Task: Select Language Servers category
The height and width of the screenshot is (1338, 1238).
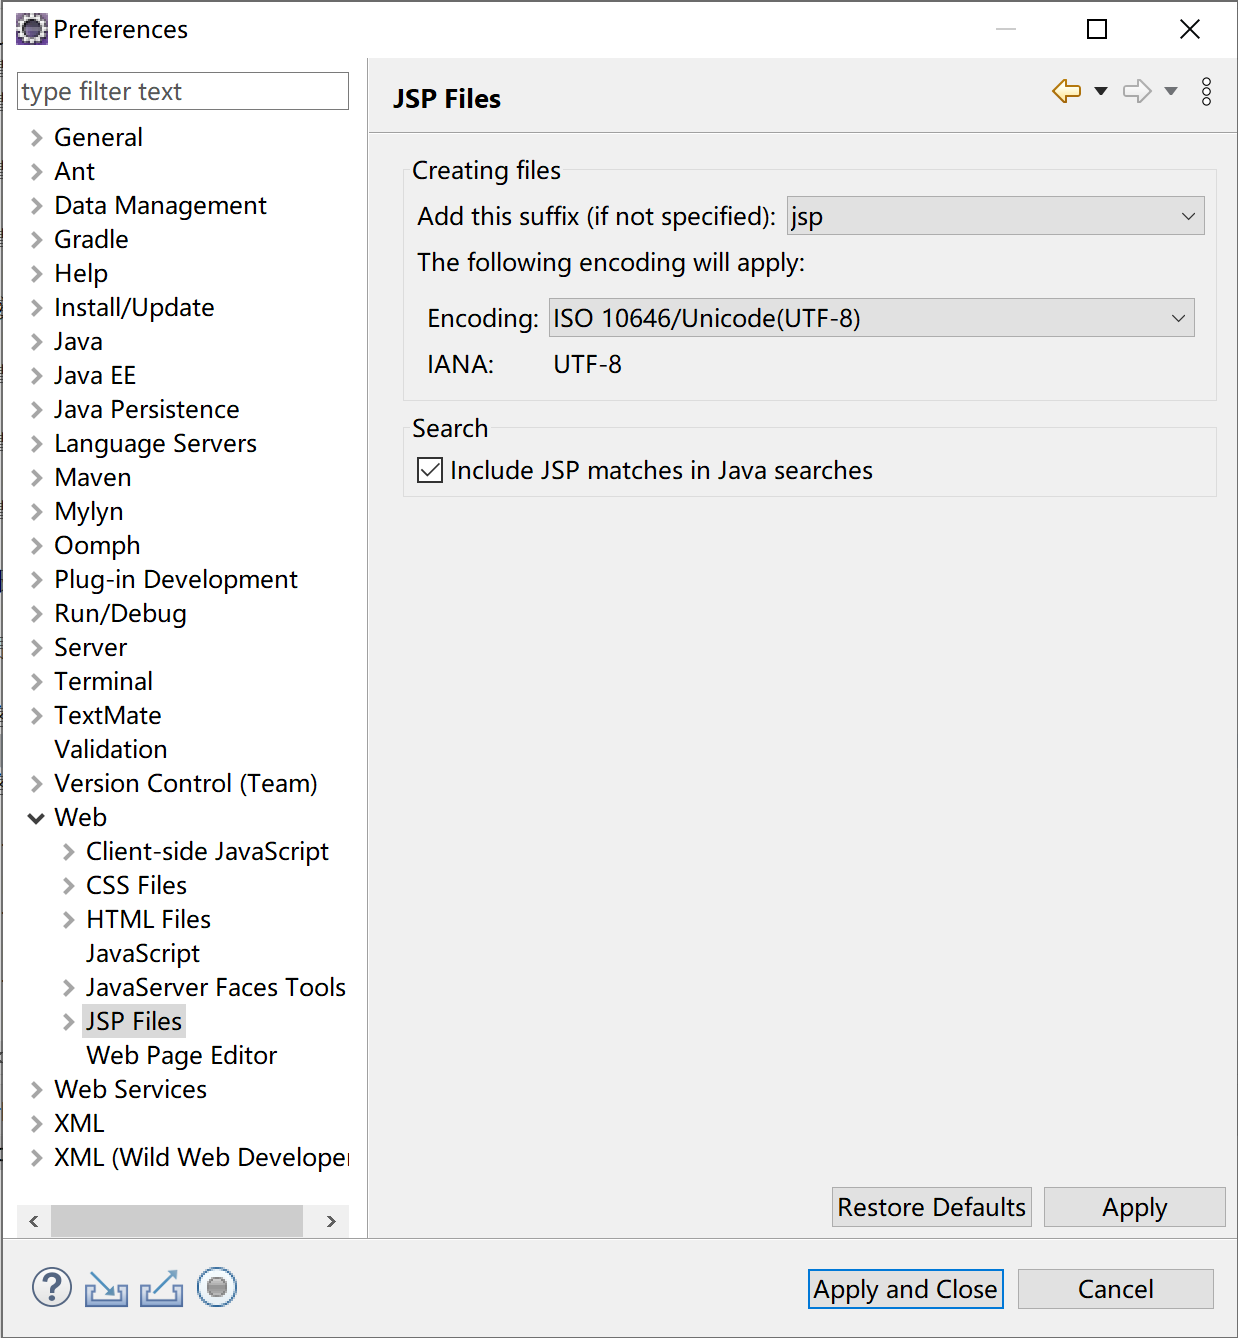Action: pyautogui.click(x=155, y=443)
